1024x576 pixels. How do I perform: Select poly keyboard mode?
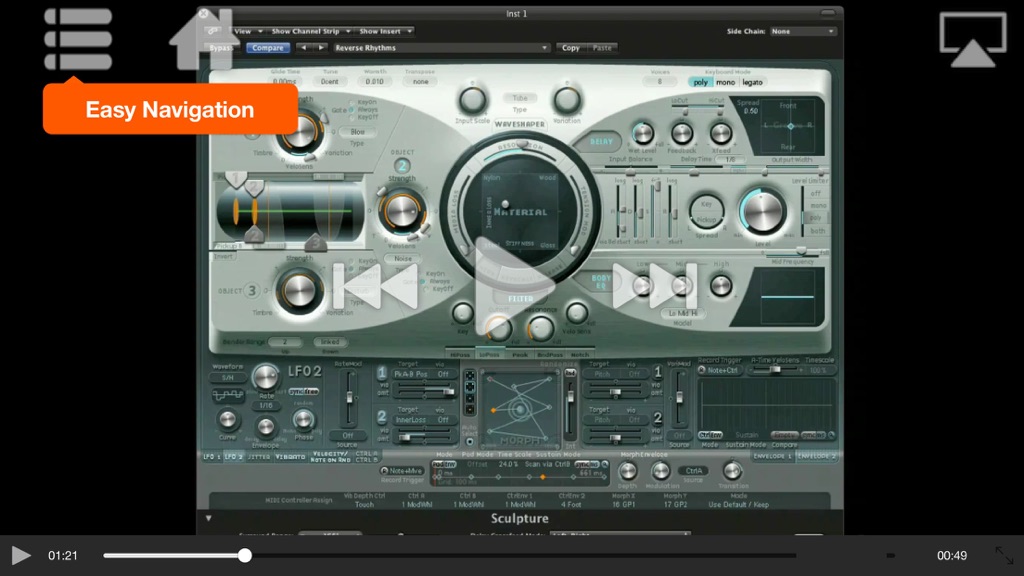tap(700, 82)
